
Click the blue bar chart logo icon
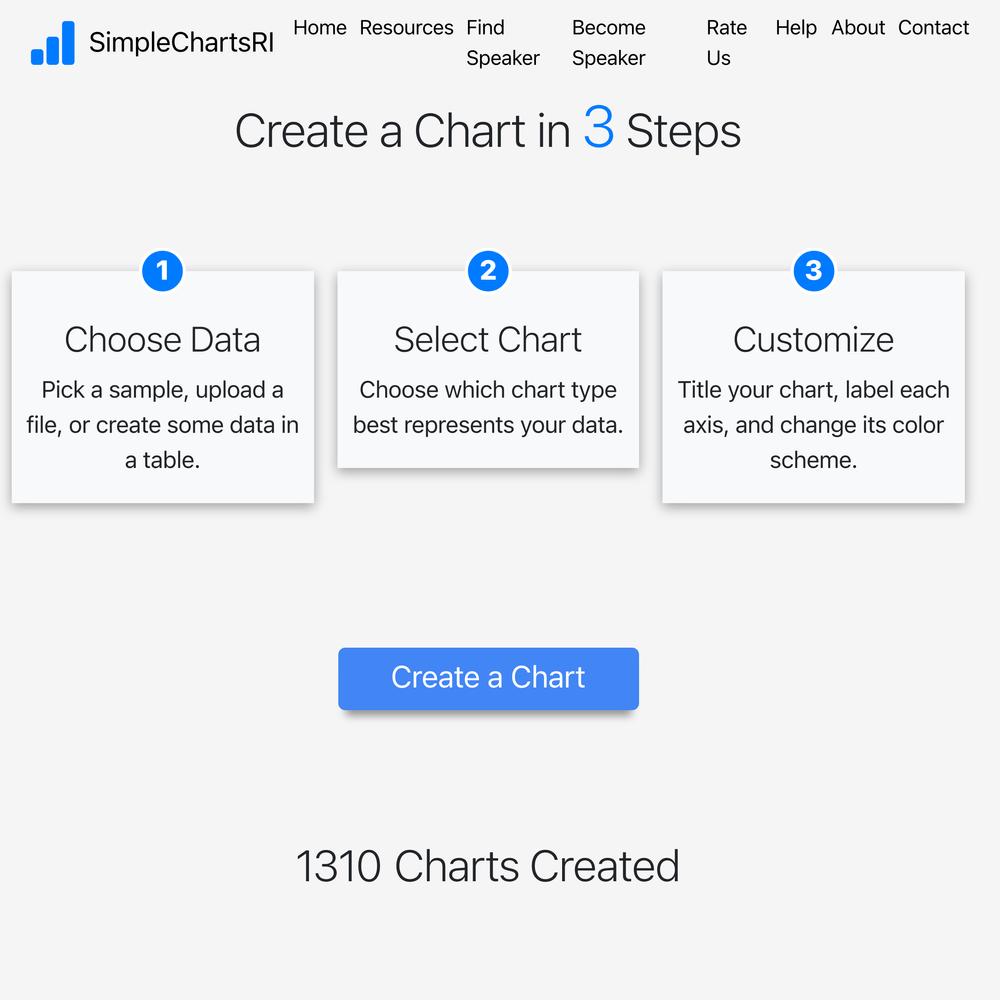click(53, 43)
